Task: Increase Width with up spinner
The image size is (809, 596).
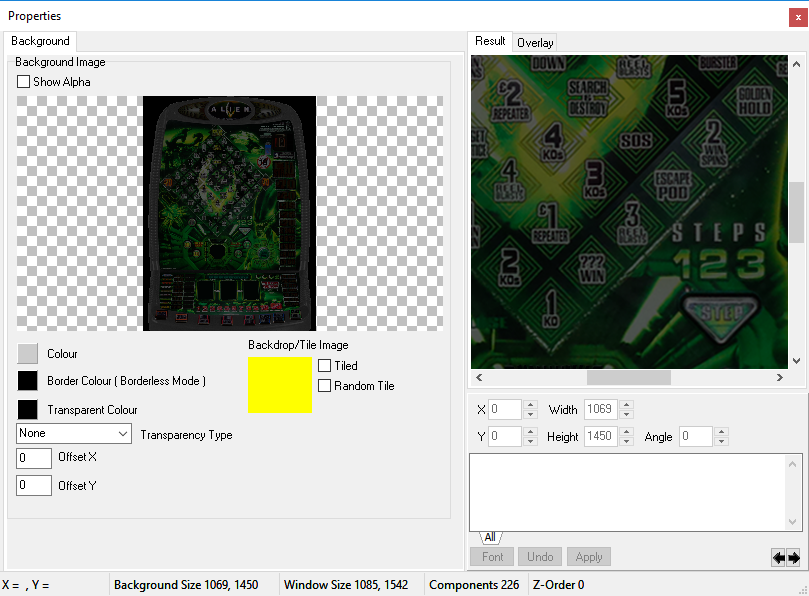Action: click(x=626, y=405)
